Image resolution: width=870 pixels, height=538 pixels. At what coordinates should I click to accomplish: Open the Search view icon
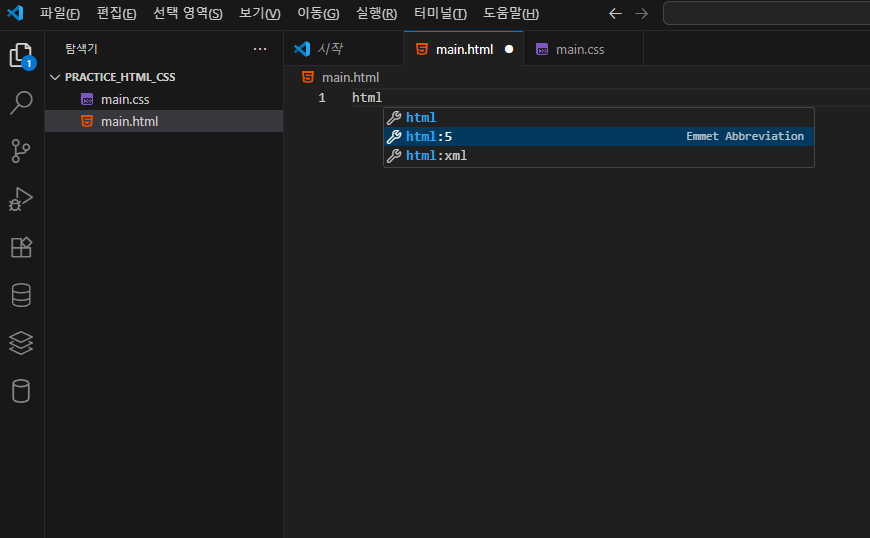tap(21, 103)
